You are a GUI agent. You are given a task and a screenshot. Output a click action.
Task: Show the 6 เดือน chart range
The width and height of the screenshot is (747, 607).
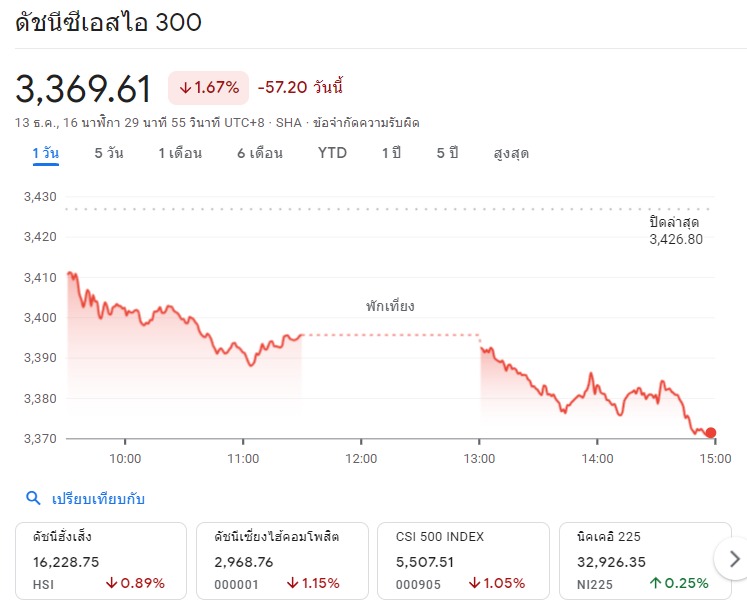click(260, 153)
